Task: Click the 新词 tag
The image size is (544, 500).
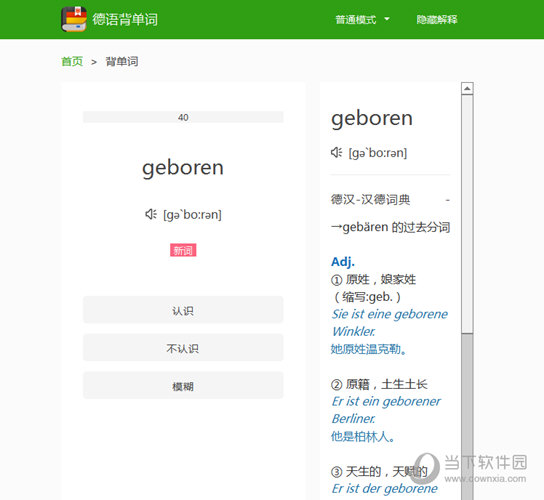Action: pos(183,250)
